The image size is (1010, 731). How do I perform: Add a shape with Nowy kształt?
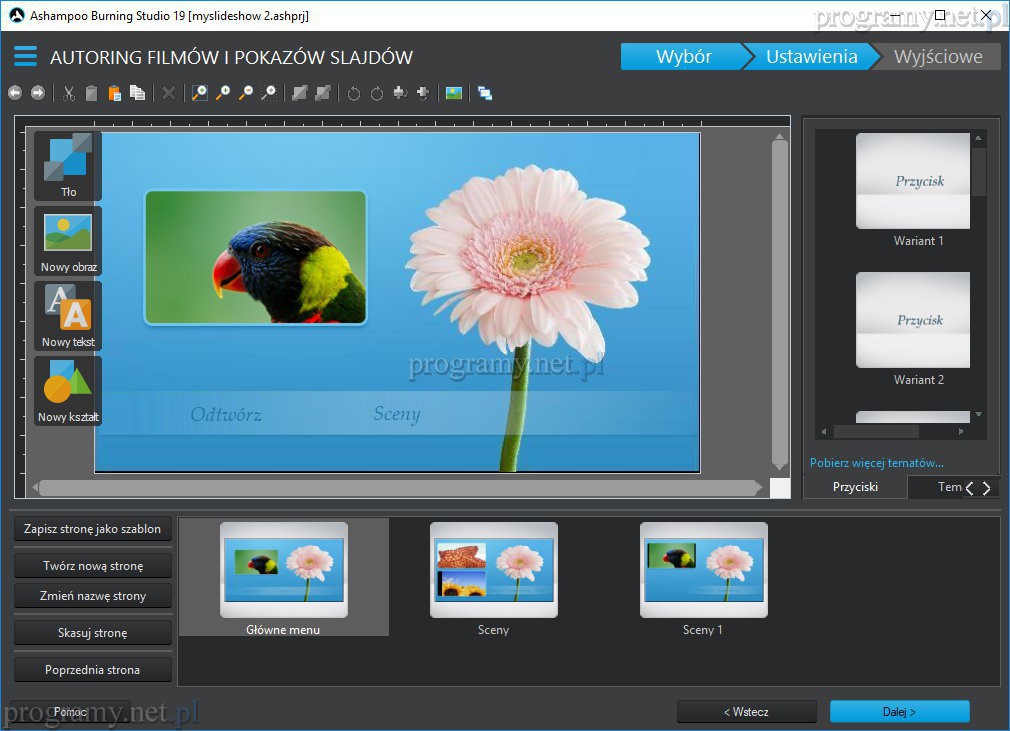pos(68,391)
